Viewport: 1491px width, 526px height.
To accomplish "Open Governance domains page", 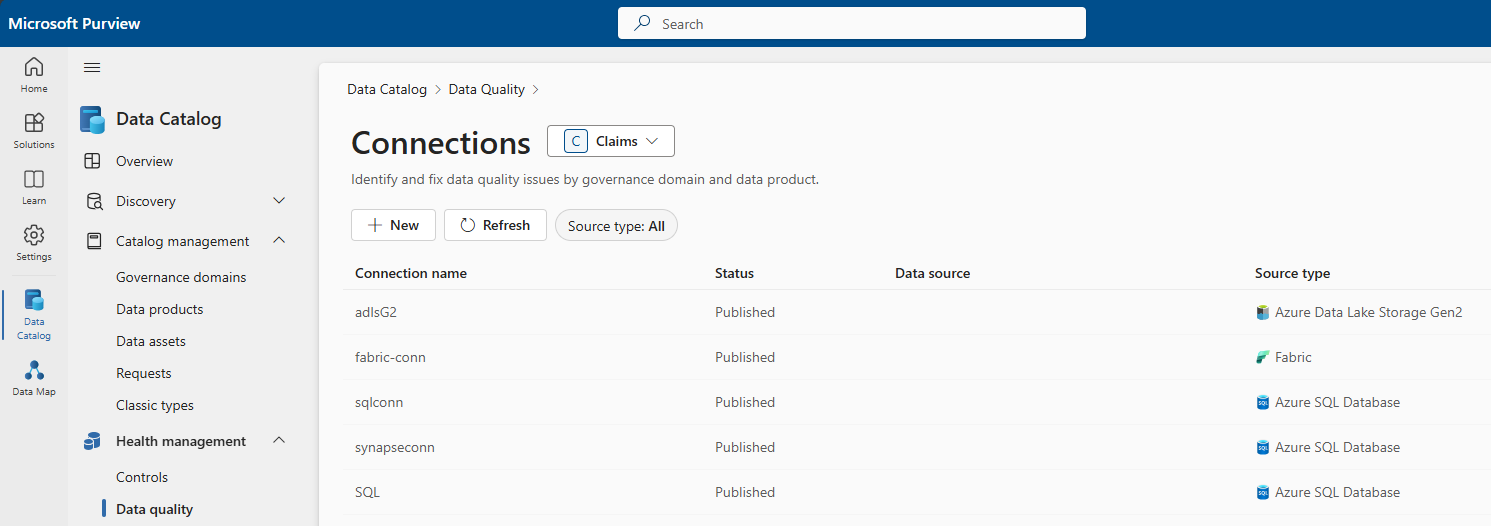I will [181, 277].
